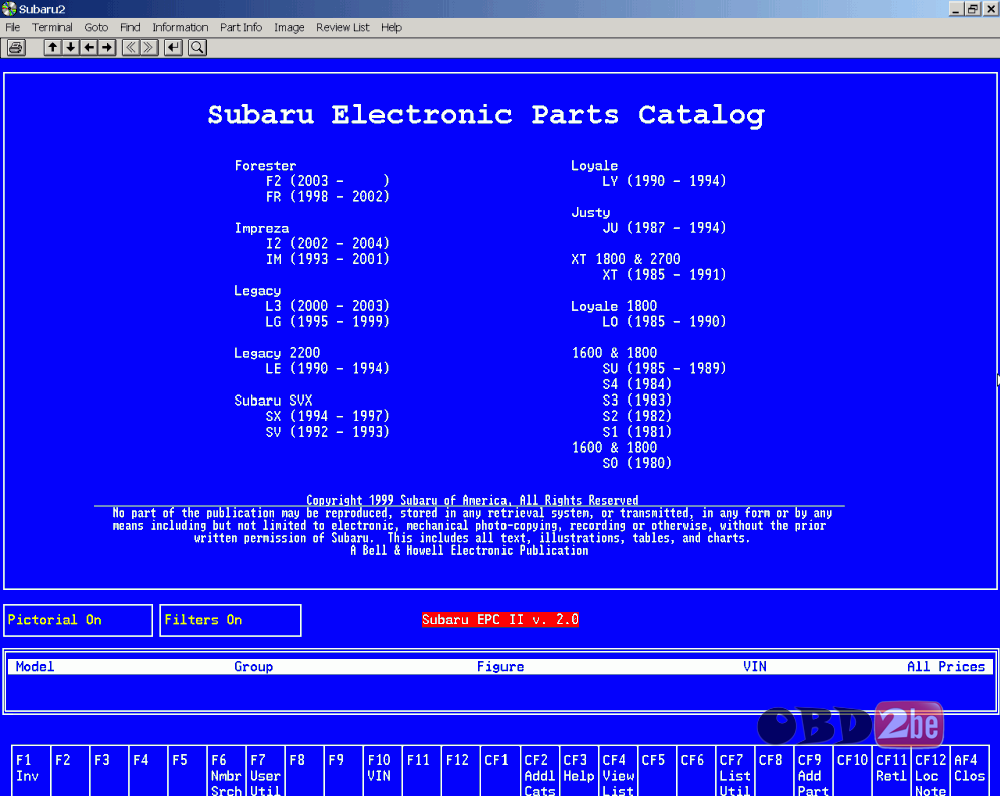Select SVX SX (1994 - 1997) catalog
This screenshot has height=796, width=1000.
(x=328, y=416)
